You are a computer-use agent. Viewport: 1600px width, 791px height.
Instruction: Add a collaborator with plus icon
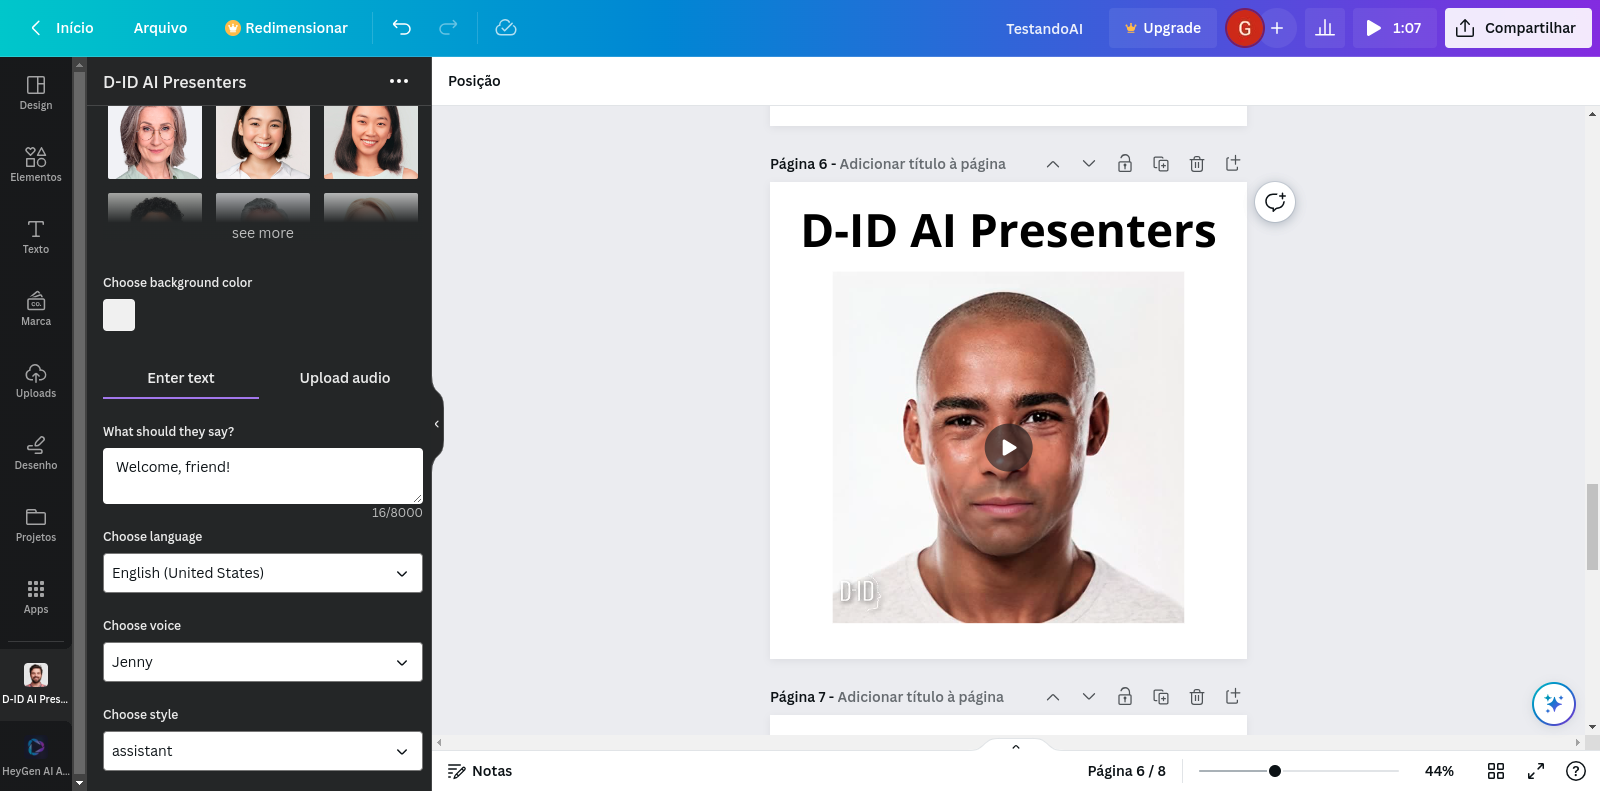tap(1277, 28)
